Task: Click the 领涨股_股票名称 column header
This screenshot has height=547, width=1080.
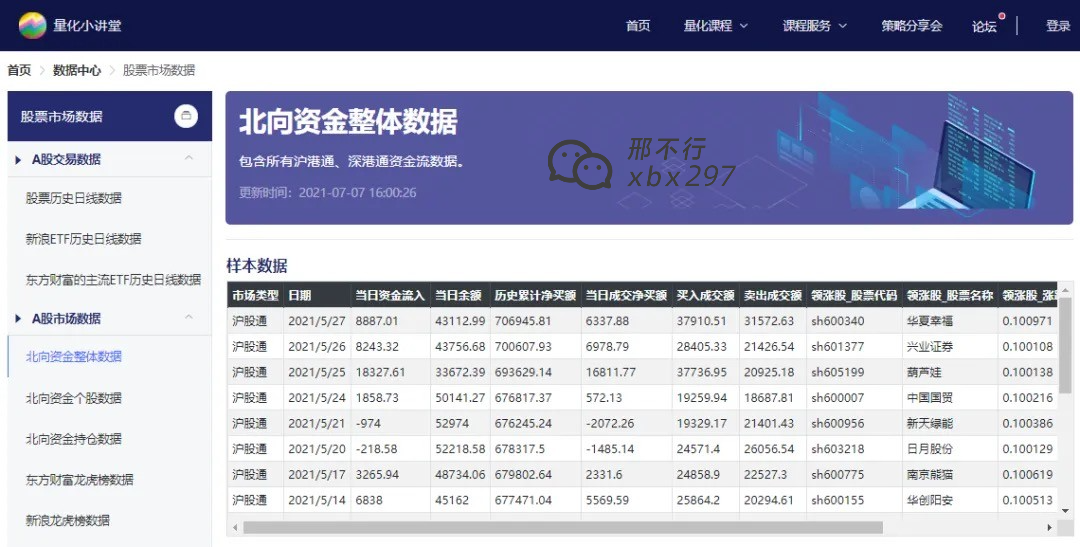Action: click(950, 295)
